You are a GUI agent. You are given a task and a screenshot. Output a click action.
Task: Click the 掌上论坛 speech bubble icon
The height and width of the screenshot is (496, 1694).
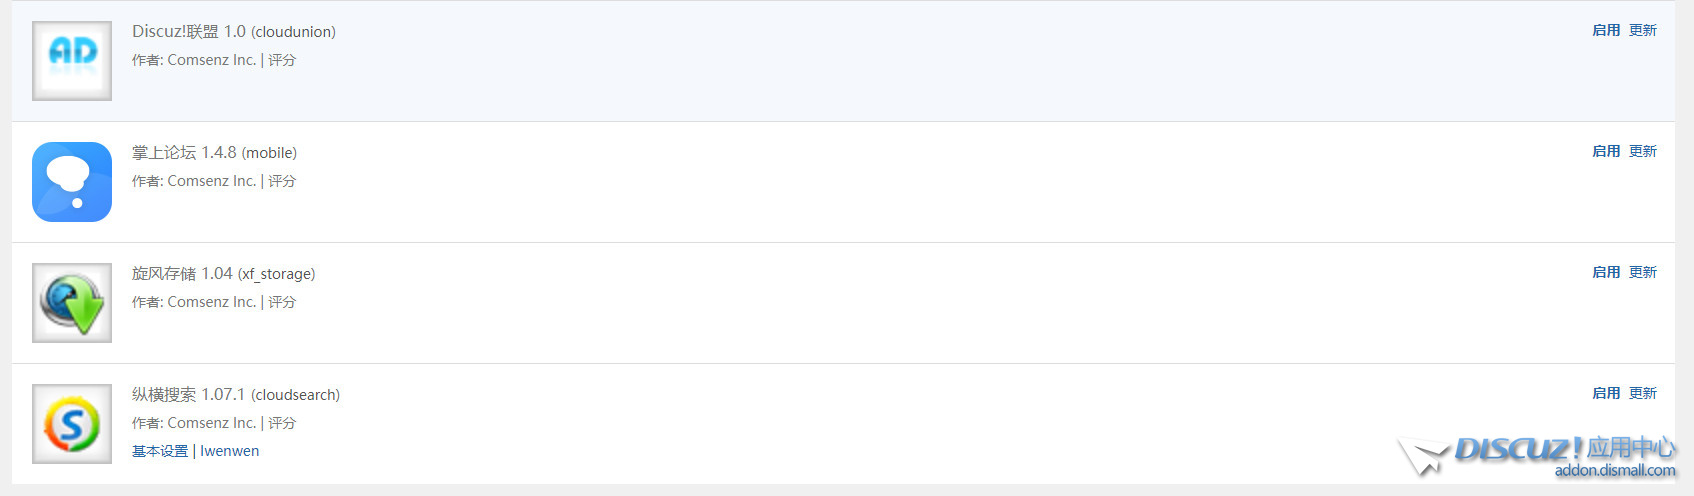tap(72, 182)
